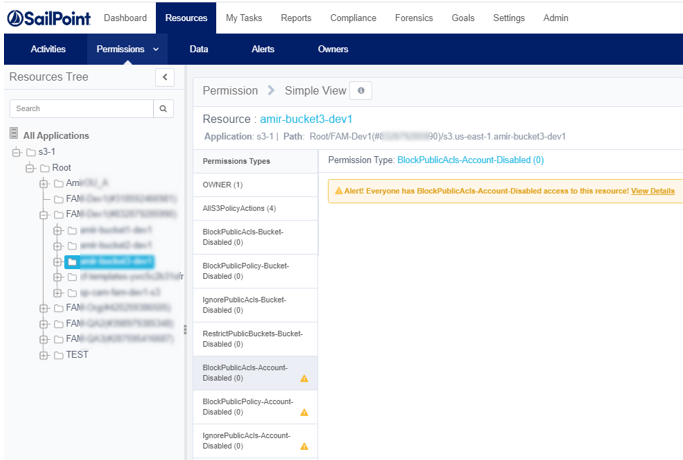Screen dimensions: 683x460
Task: Open the Dashboard menu
Action: [x=125, y=18]
